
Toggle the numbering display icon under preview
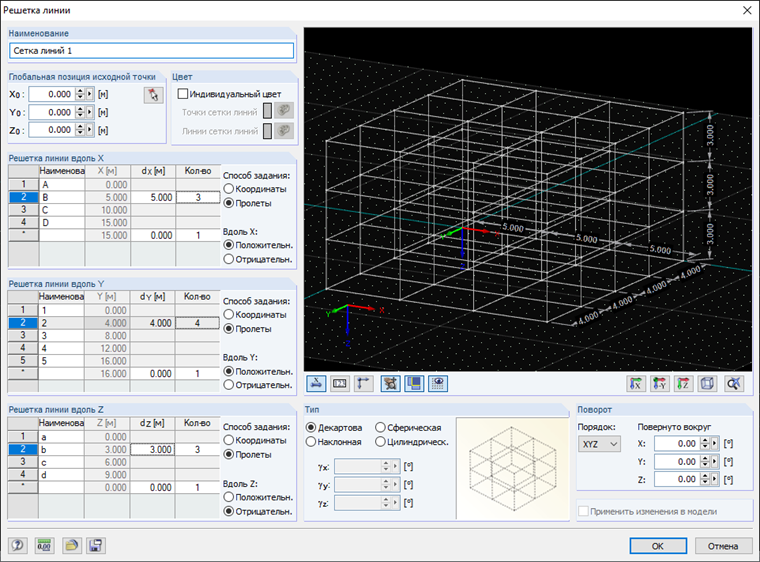coord(339,383)
